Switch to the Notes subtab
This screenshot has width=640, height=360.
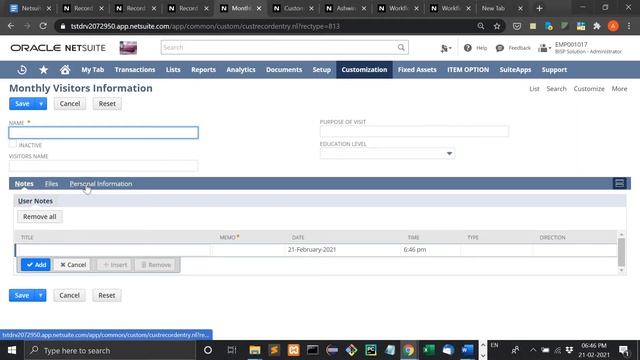24,184
